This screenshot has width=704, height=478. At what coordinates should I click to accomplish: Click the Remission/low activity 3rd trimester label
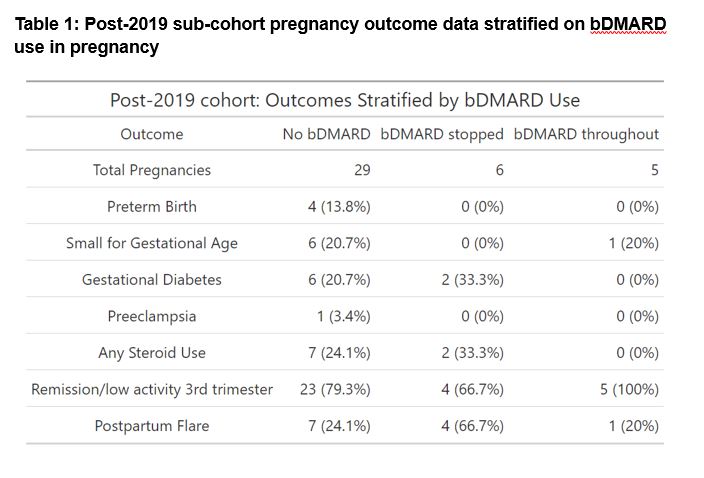[x=152, y=389]
